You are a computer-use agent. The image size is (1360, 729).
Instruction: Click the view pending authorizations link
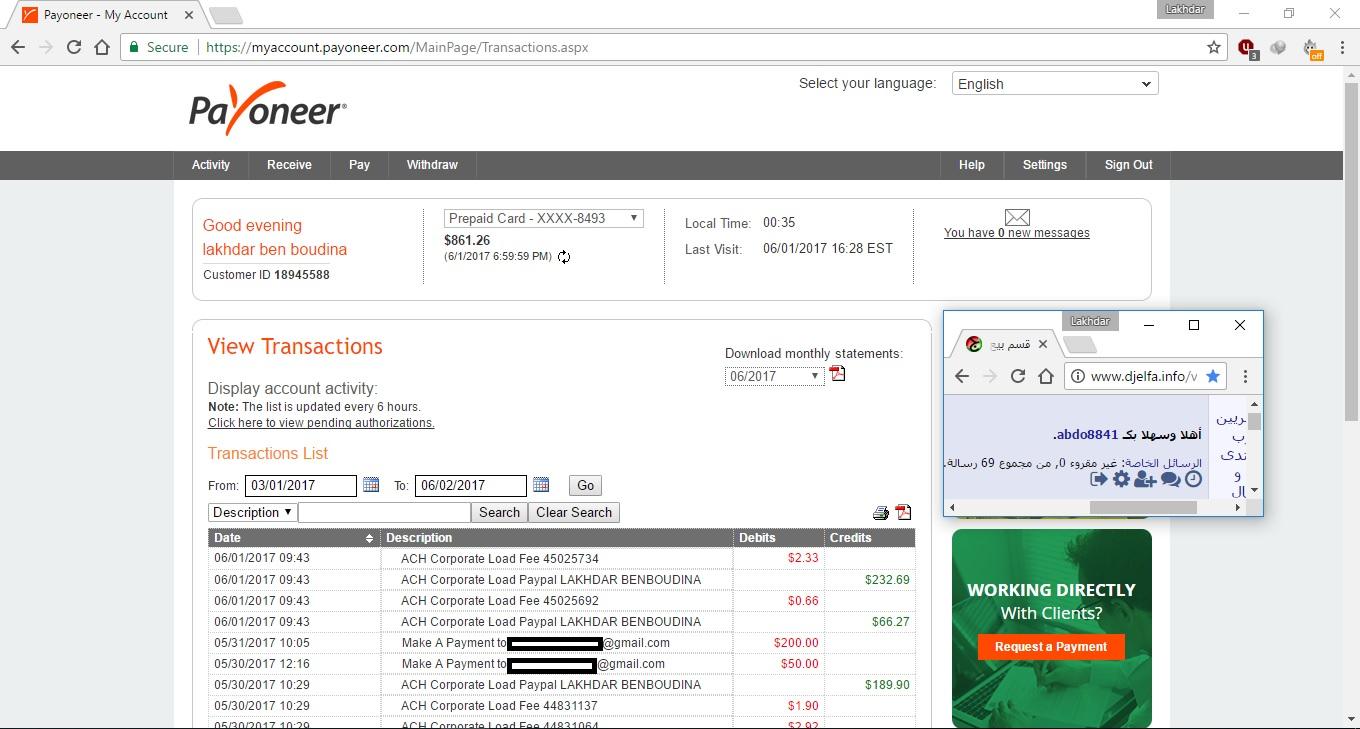(x=321, y=423)
